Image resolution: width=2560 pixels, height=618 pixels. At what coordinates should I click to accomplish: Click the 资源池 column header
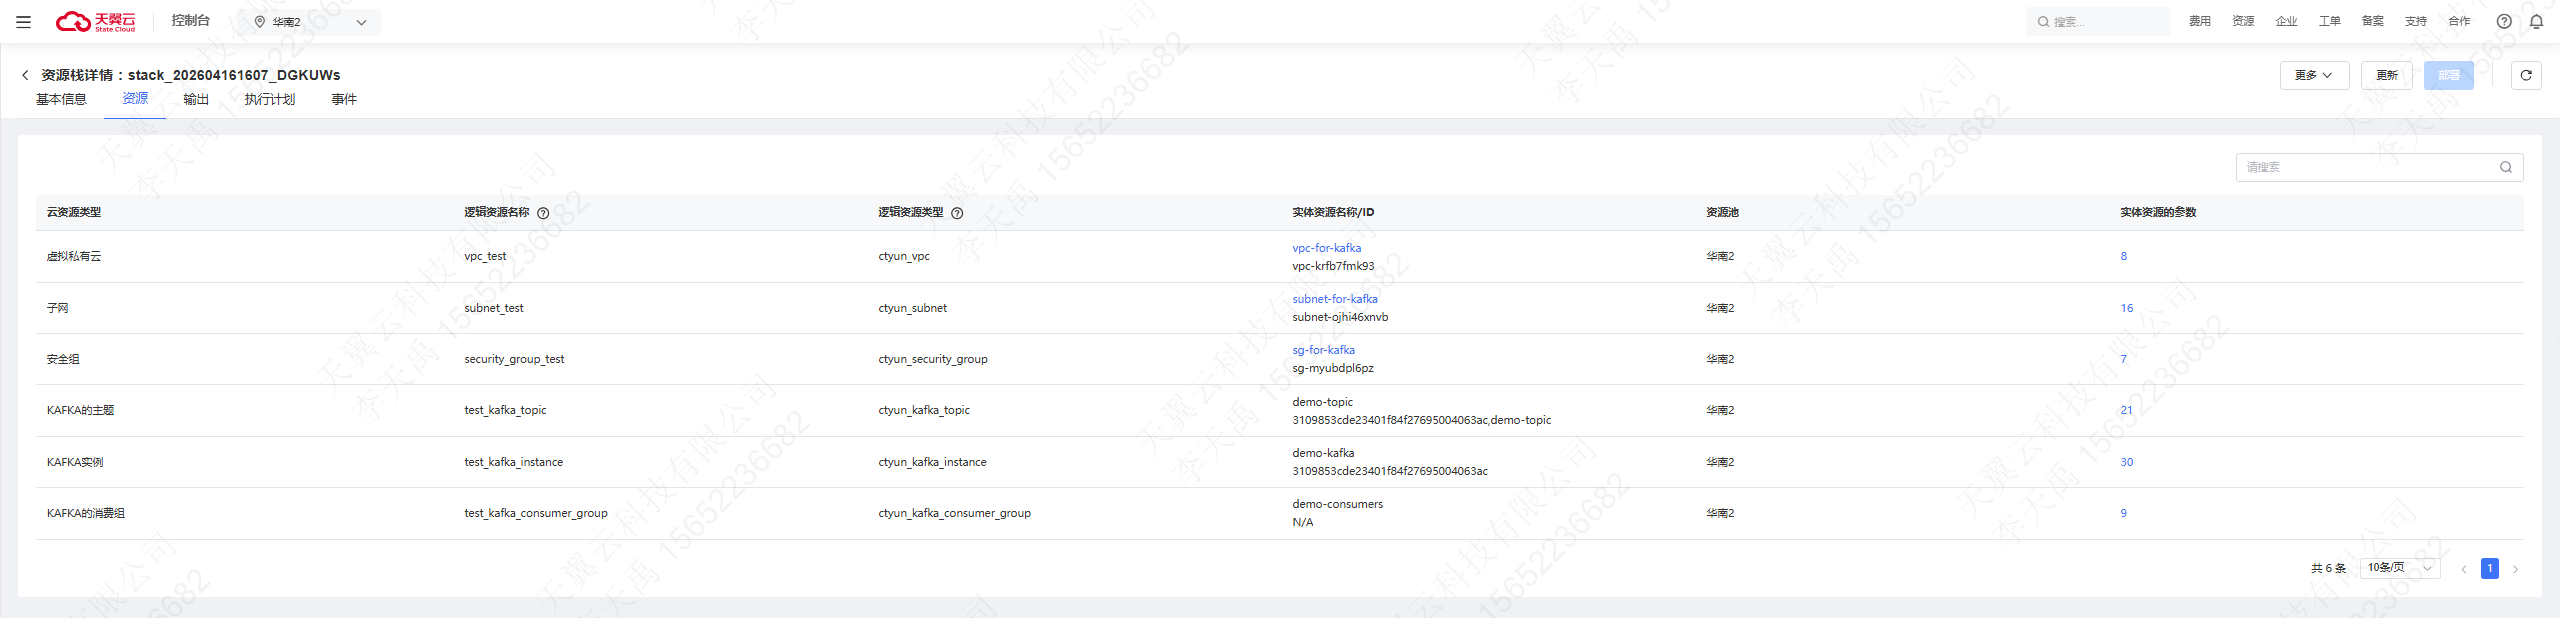click(x=1722, y=212)
